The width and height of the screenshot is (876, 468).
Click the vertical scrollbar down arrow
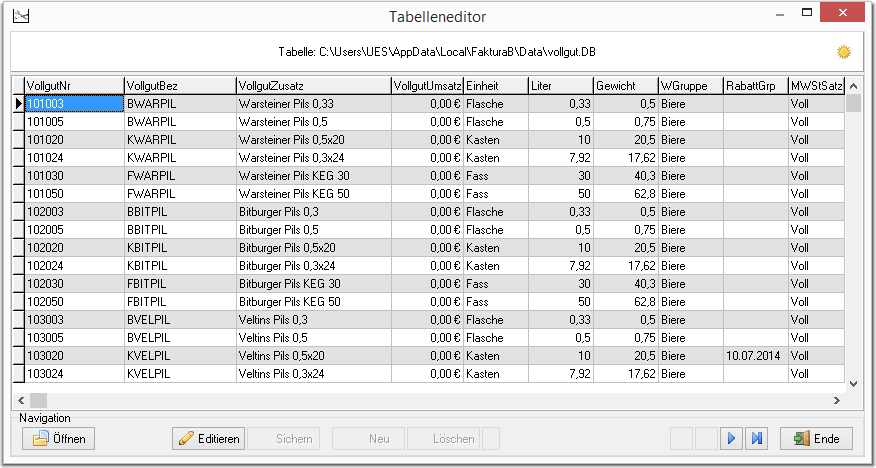click(853, 384)
